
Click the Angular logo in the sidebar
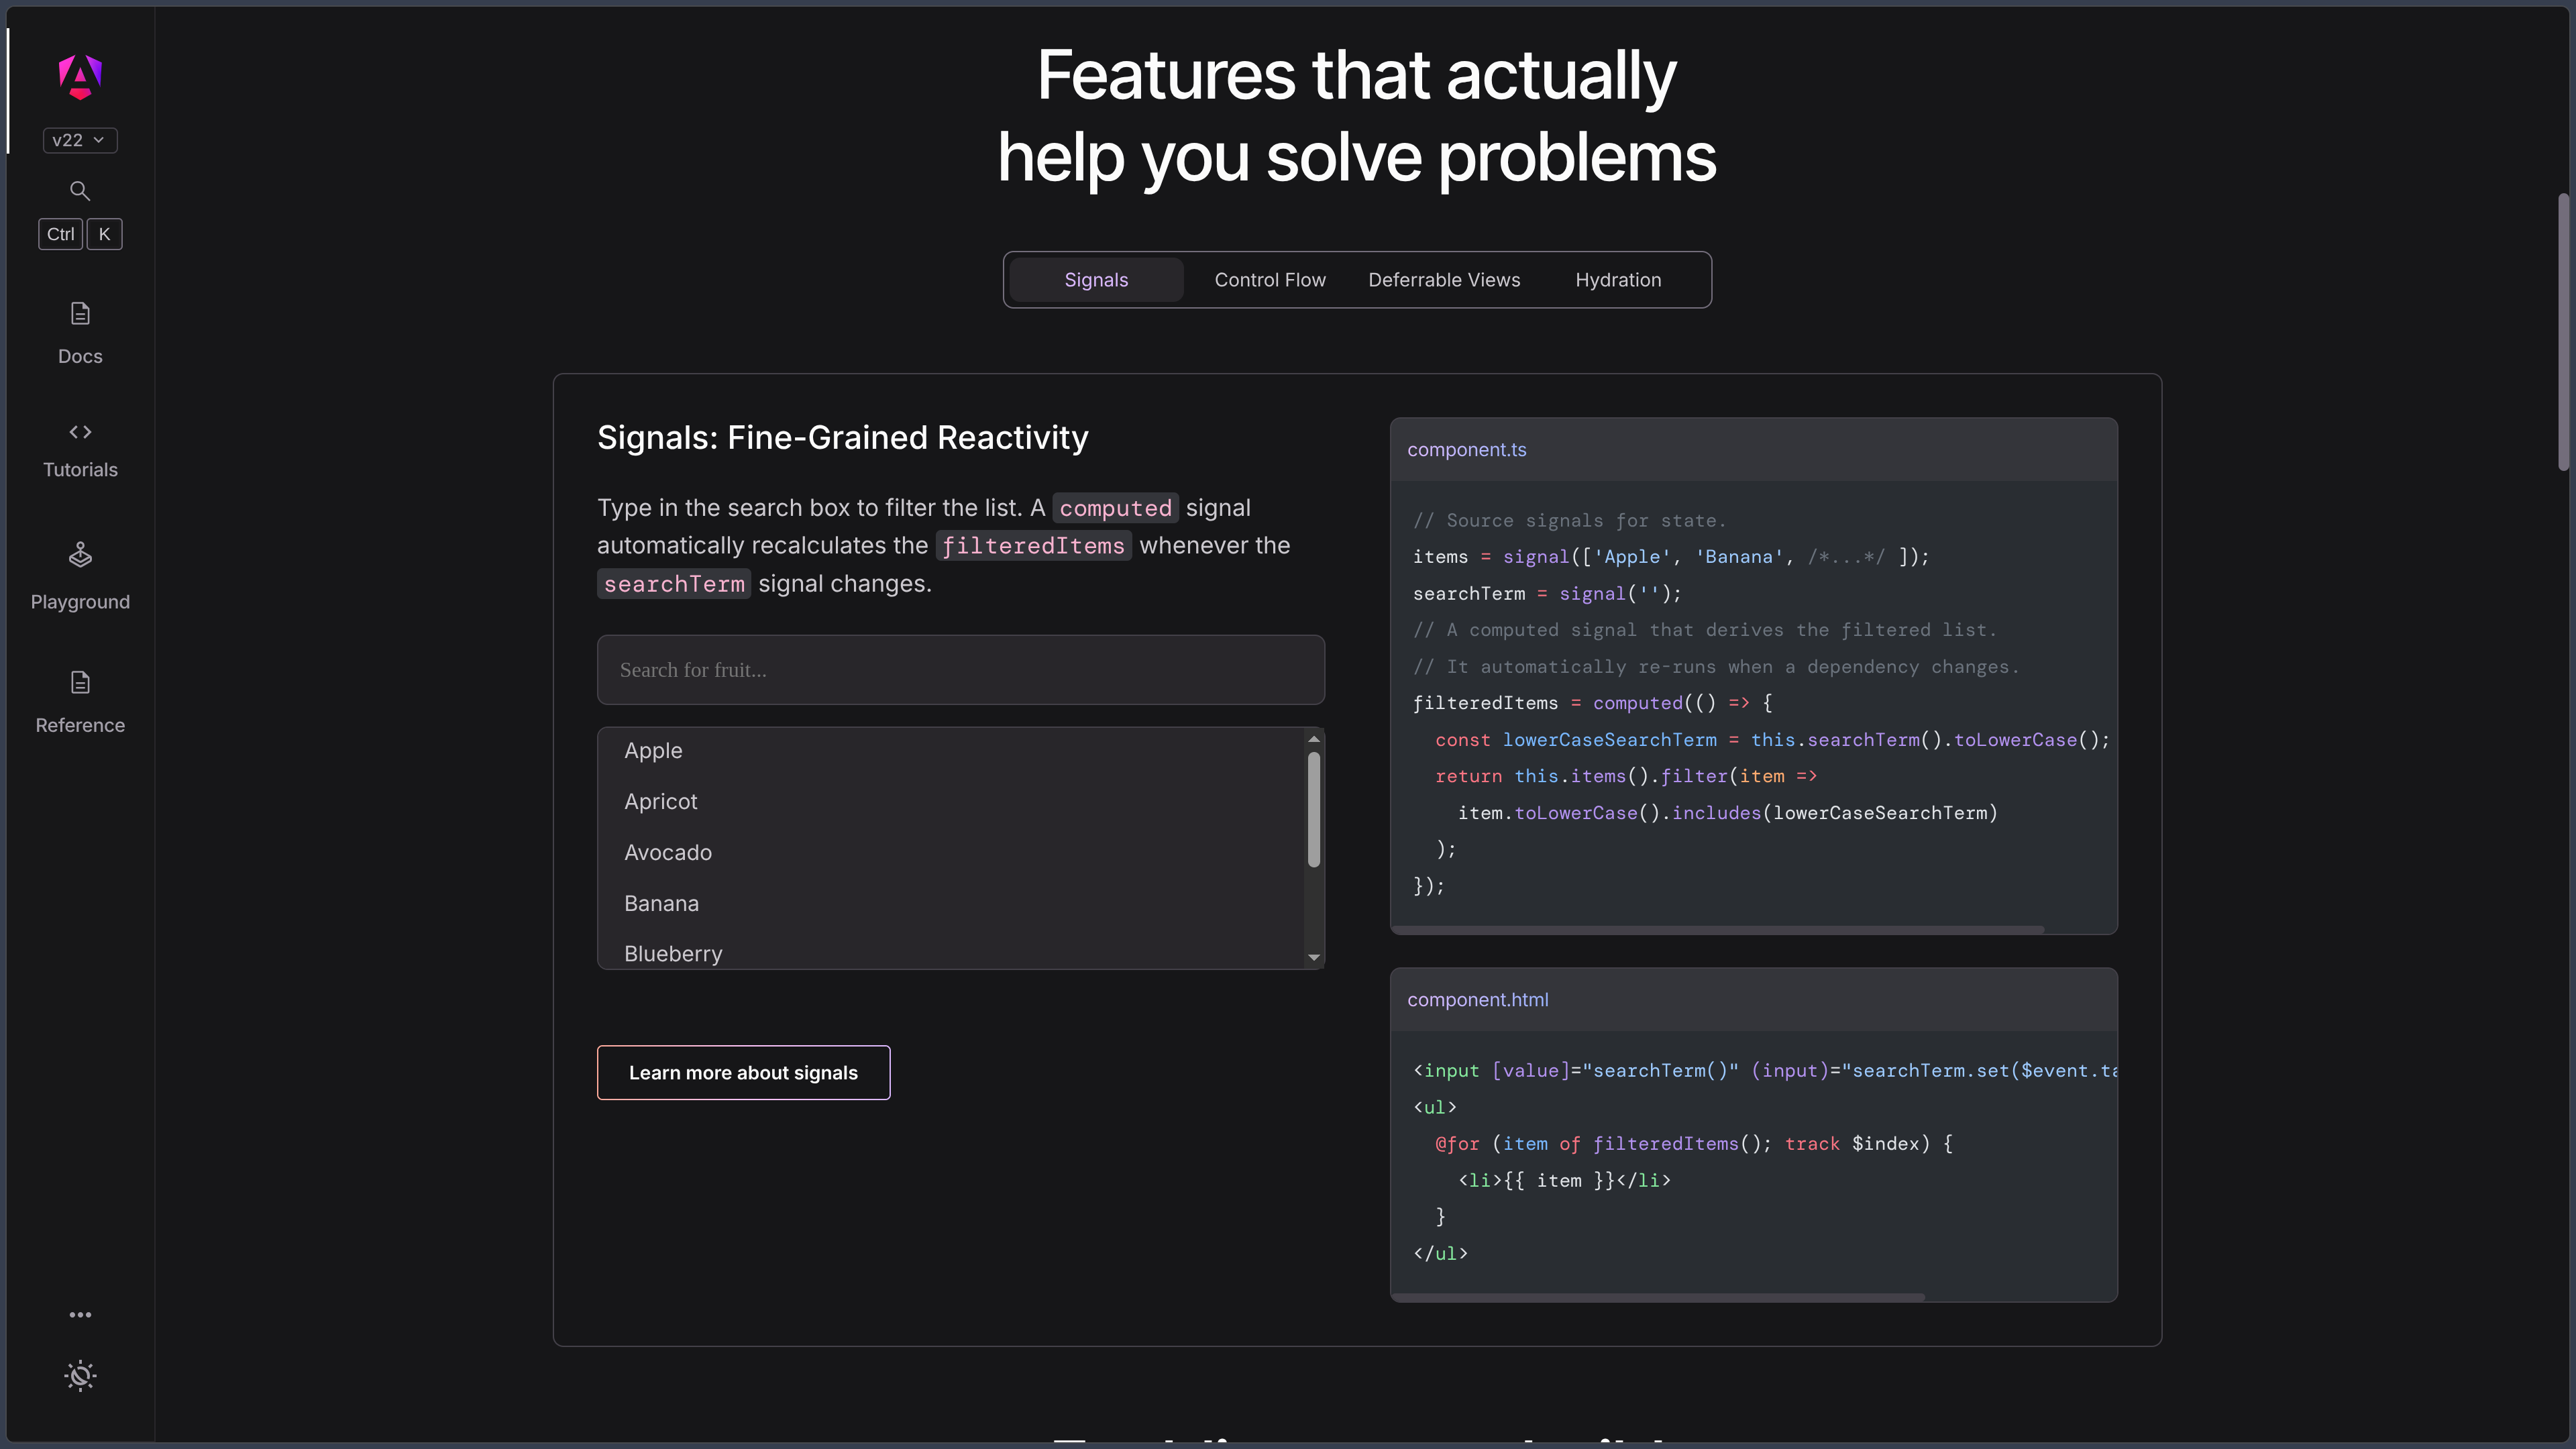coord(80,77)
